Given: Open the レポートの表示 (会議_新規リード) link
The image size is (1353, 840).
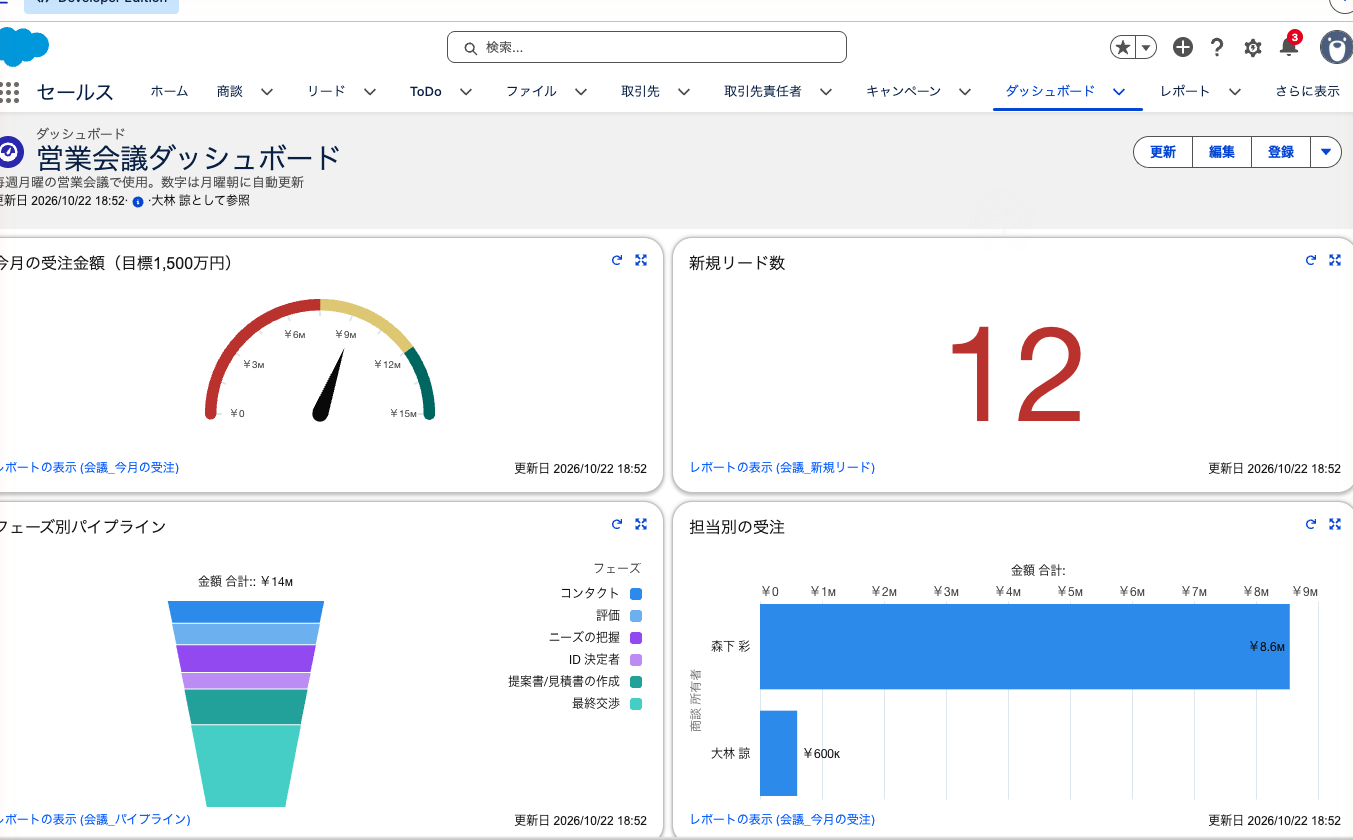Looking at the screenshot, I should click(x=782, y=467).
